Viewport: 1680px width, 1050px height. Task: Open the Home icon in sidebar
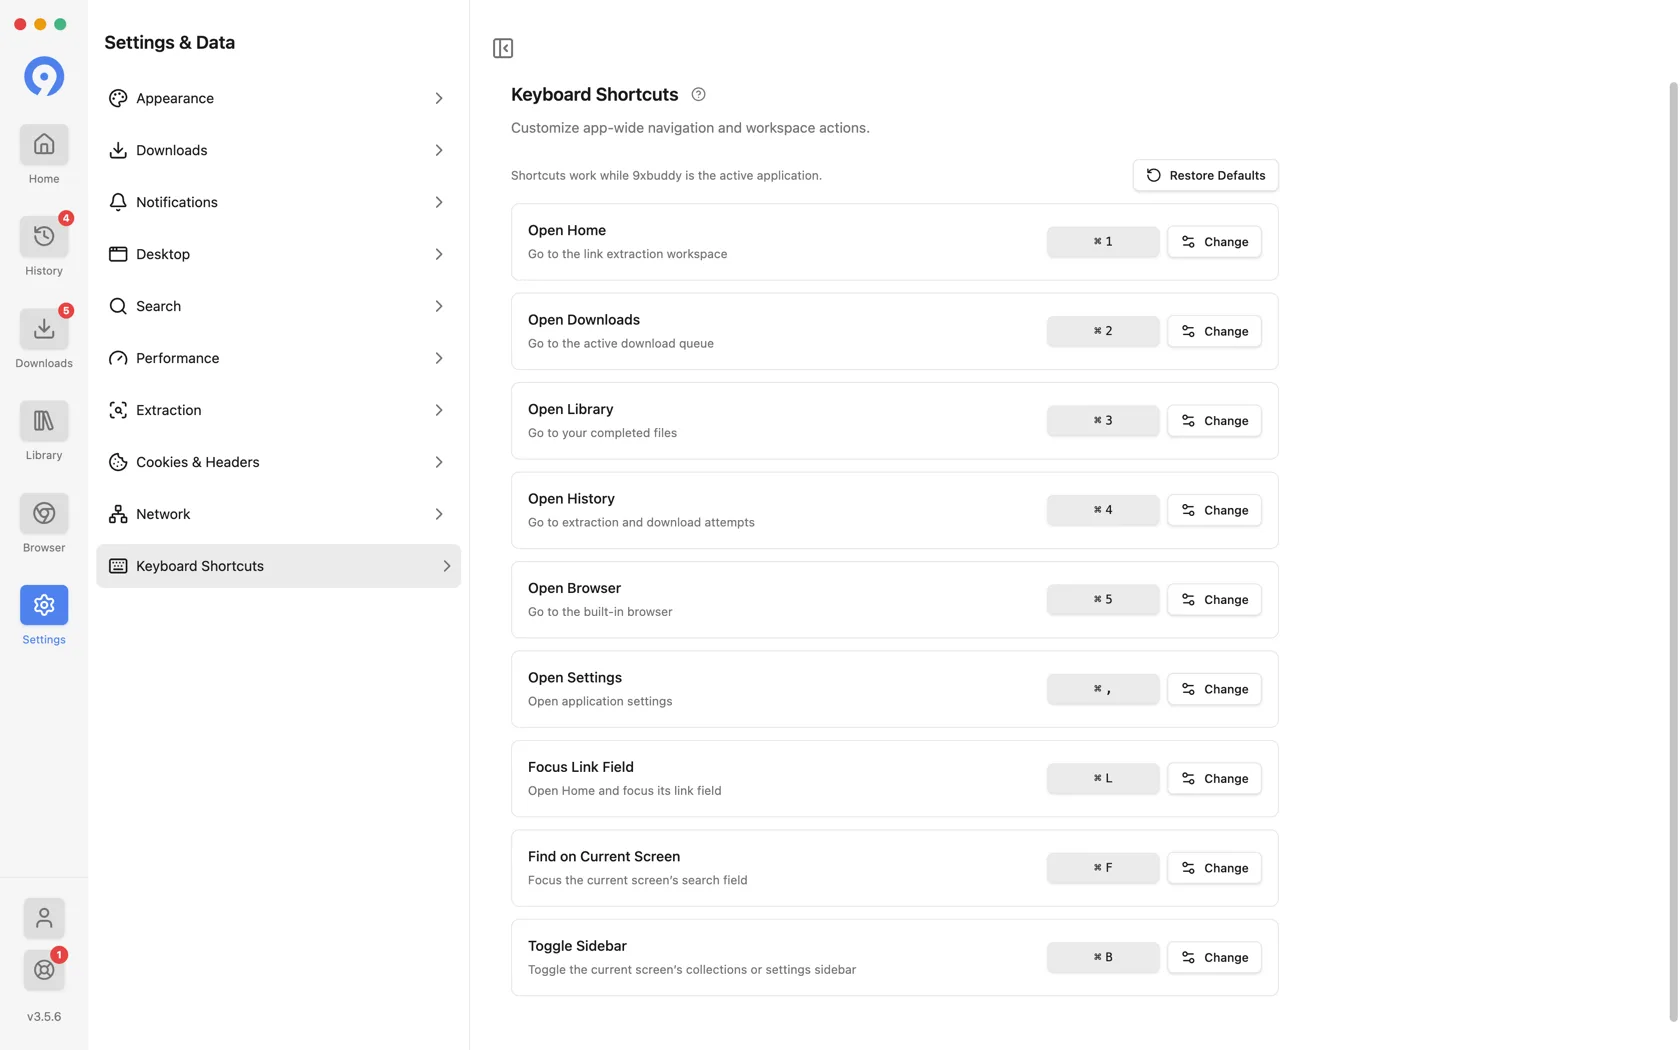pos(44,145)
